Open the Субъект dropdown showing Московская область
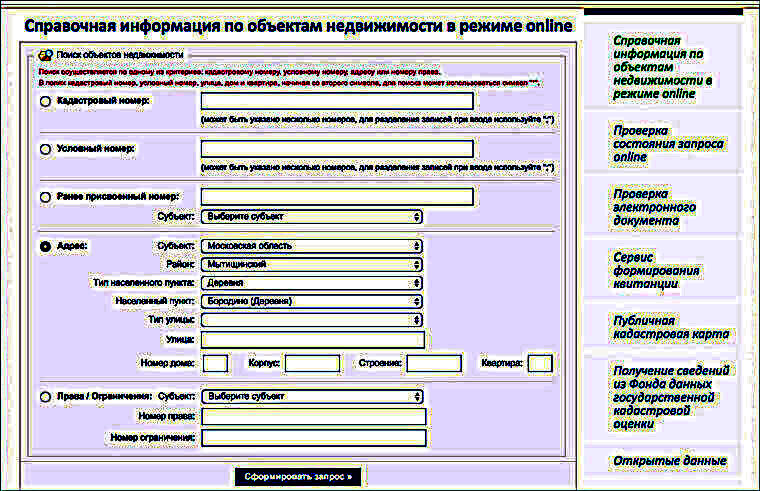The height and width of the screenshot is (491, 760). (x=312, y=246)
